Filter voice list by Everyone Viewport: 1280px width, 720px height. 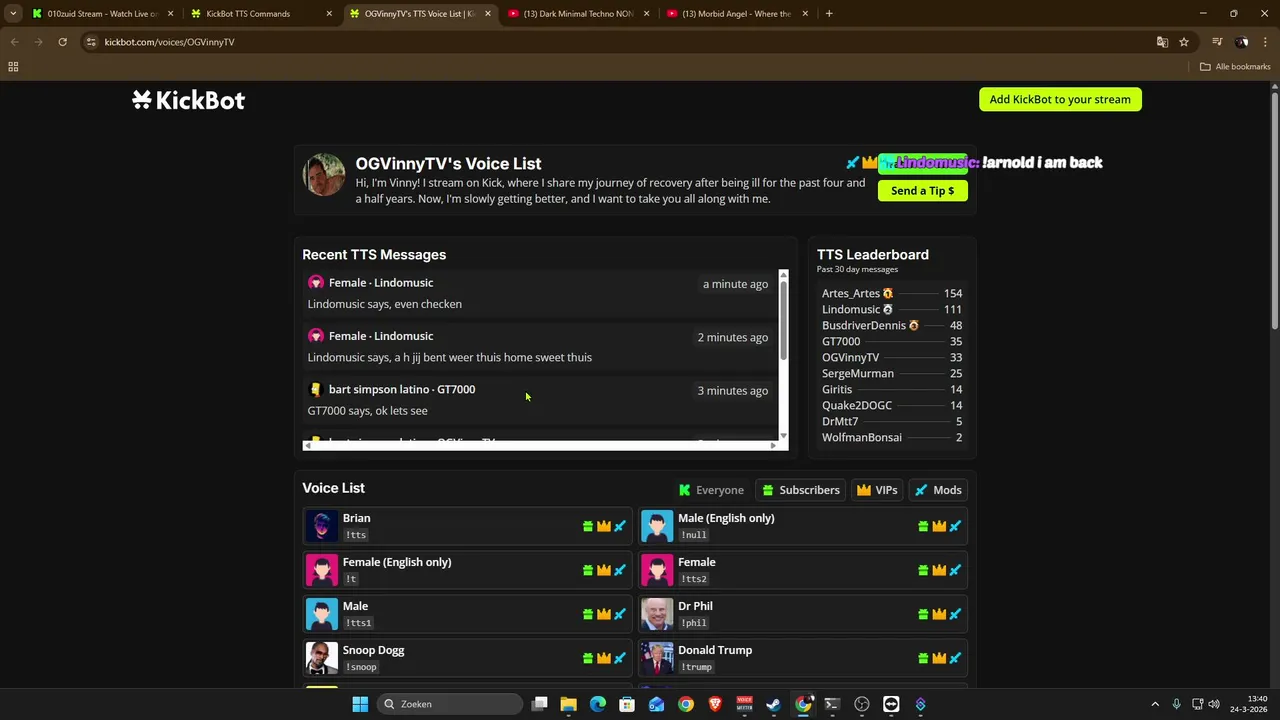point(711,490)
